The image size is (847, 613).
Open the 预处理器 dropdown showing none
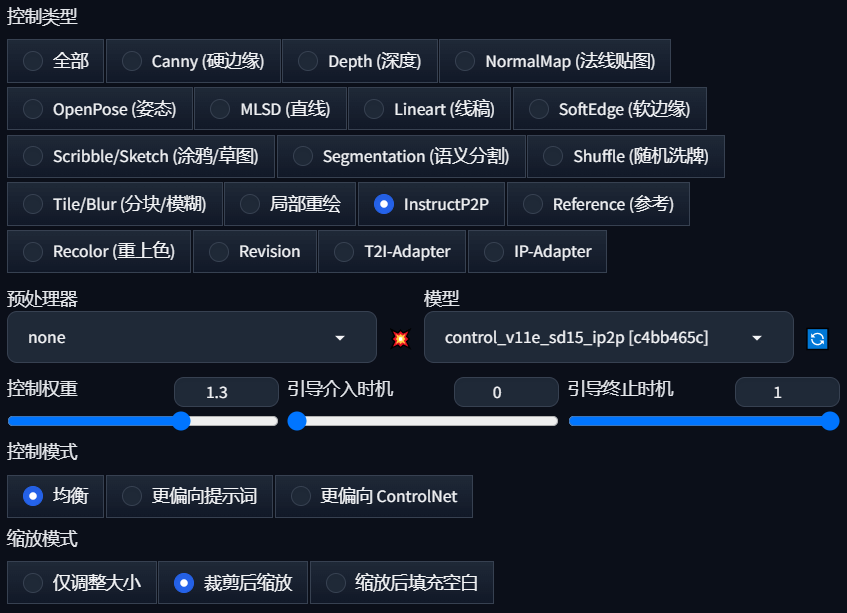[192, 338]
